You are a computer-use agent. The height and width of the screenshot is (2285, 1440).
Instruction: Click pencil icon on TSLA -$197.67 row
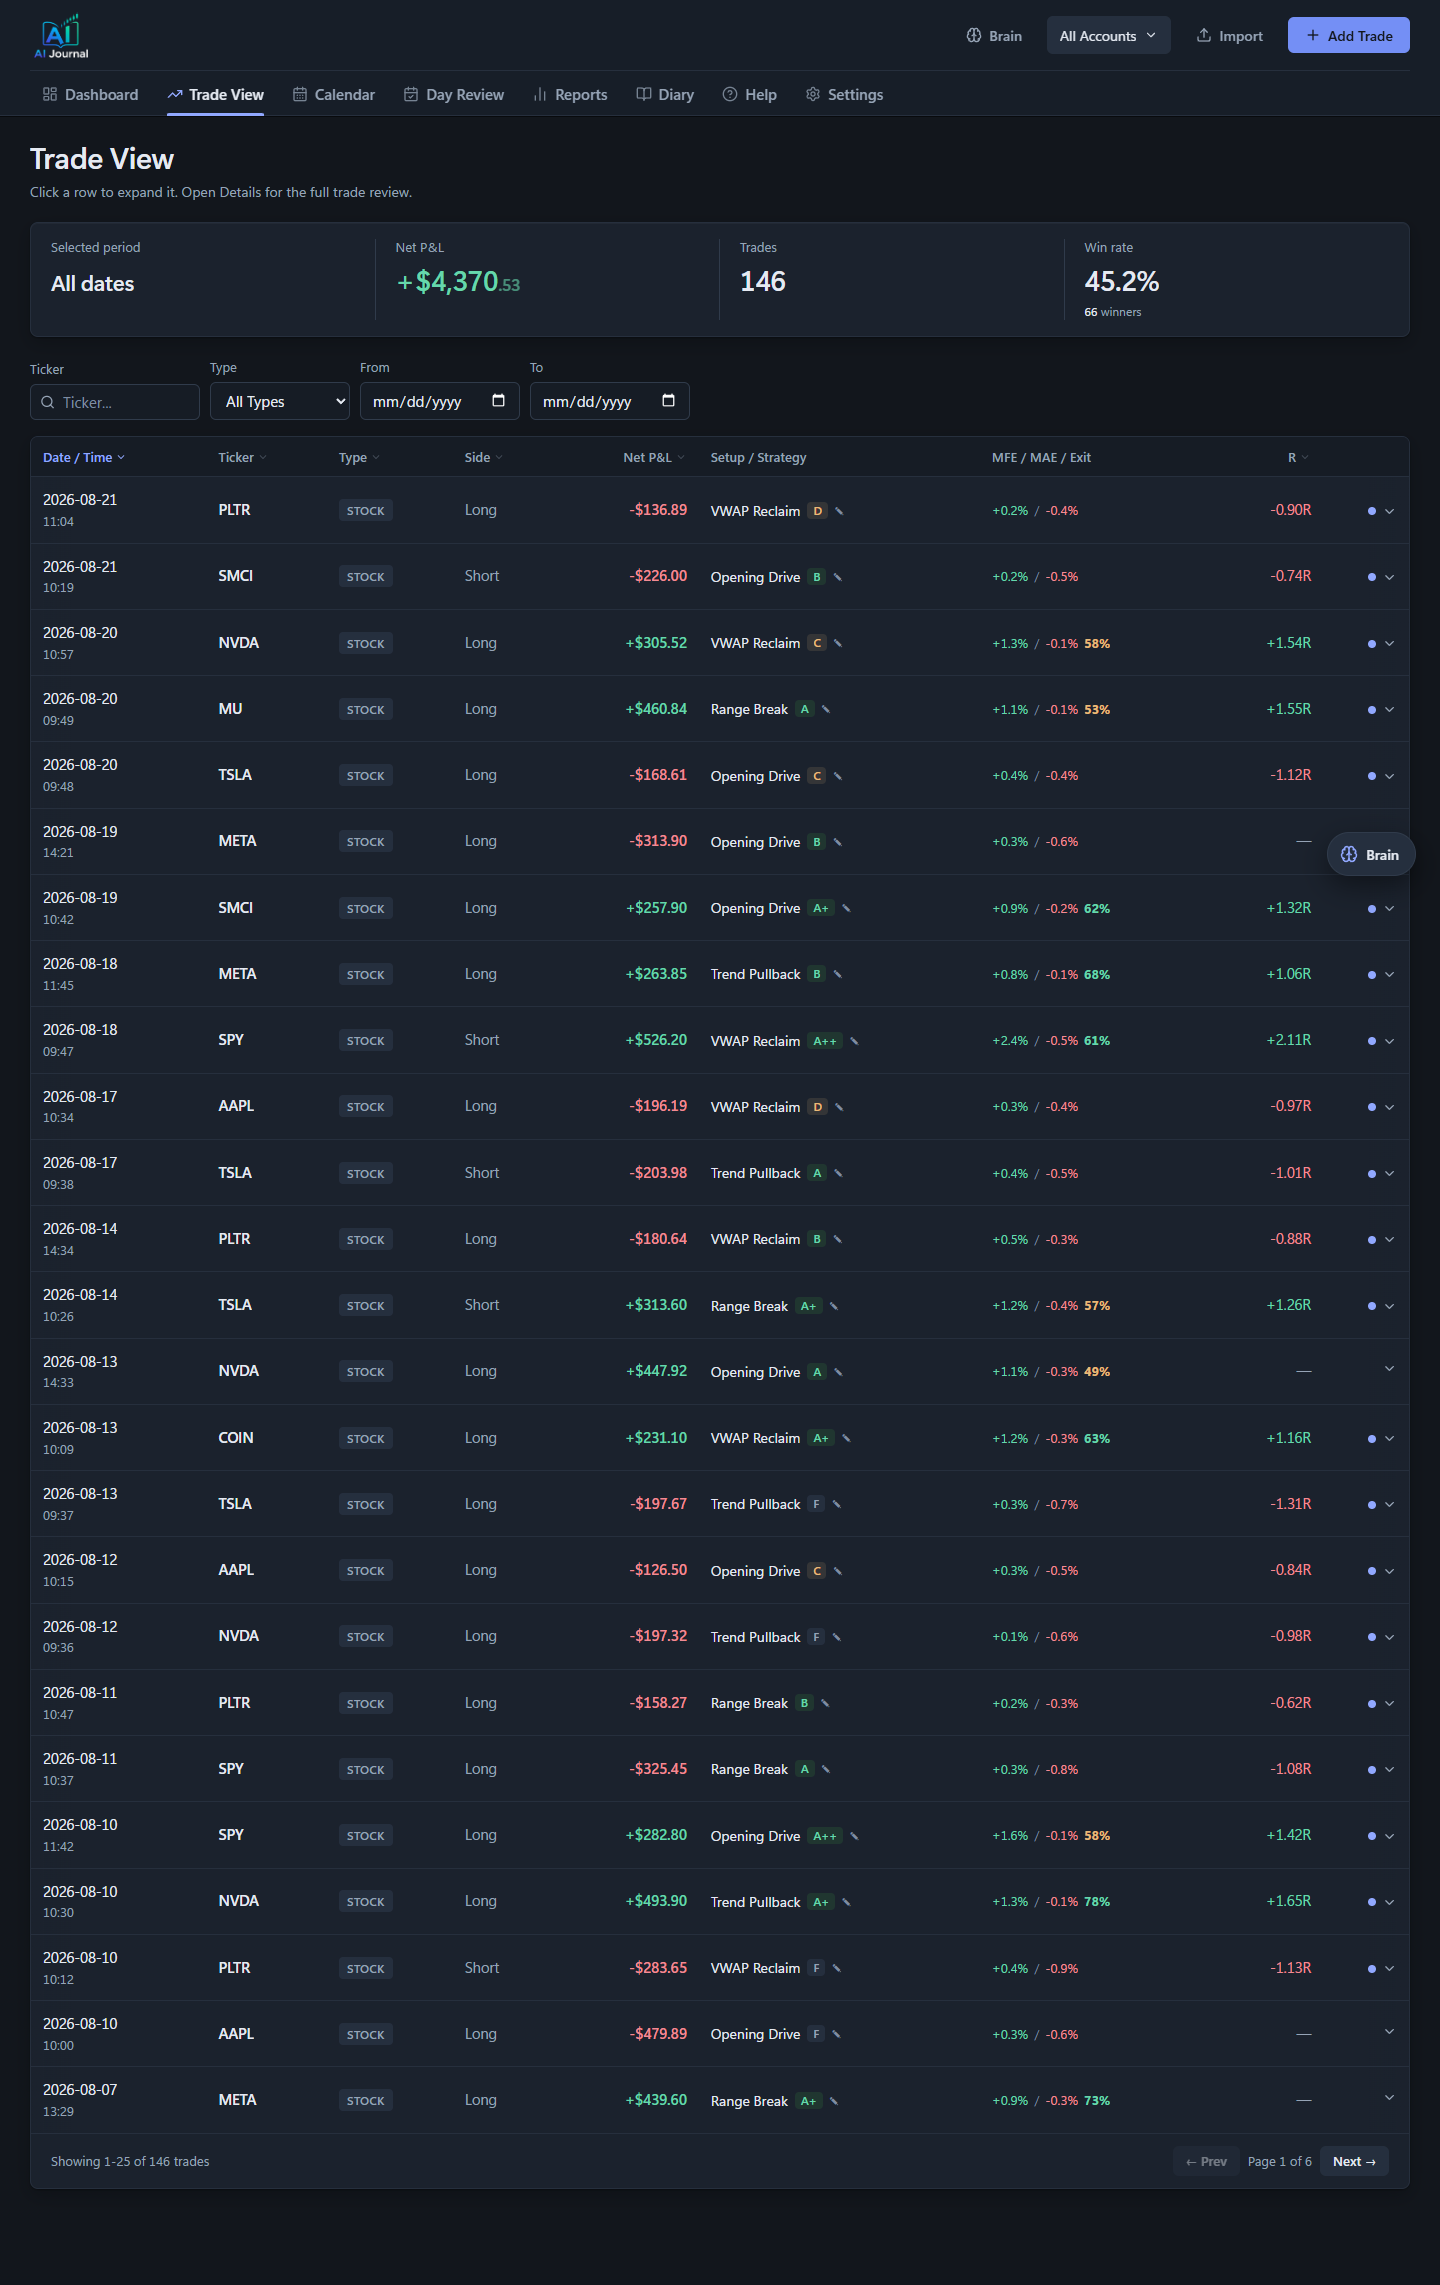[836, 1504]
